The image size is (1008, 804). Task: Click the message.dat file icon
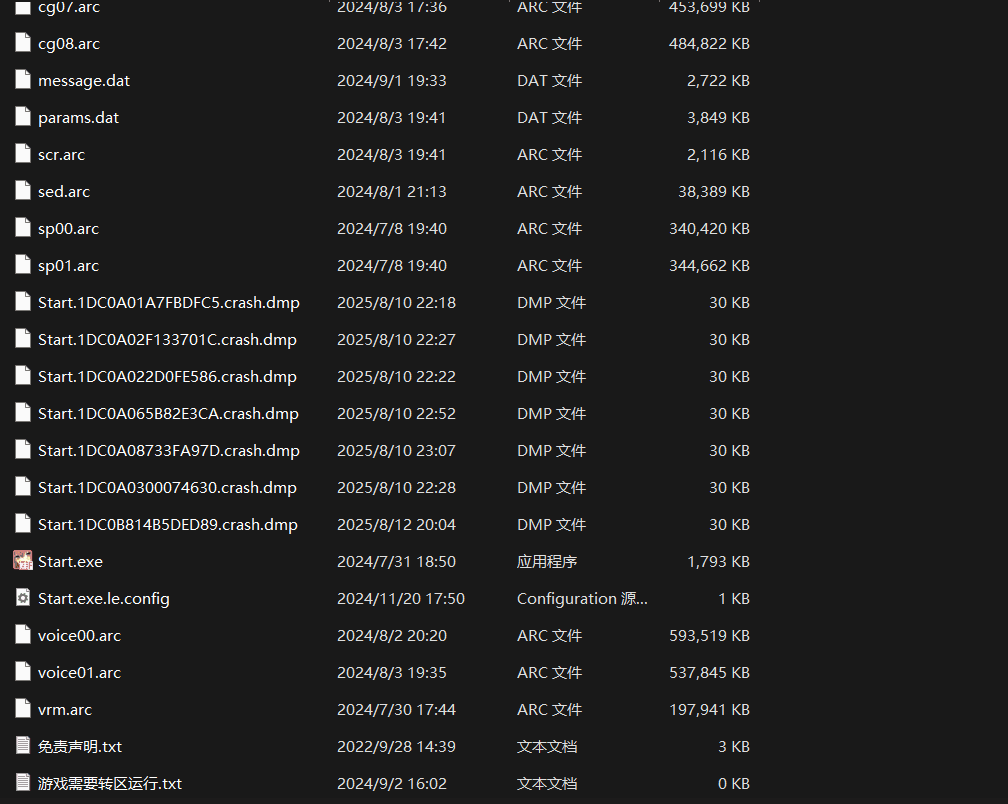23,80
